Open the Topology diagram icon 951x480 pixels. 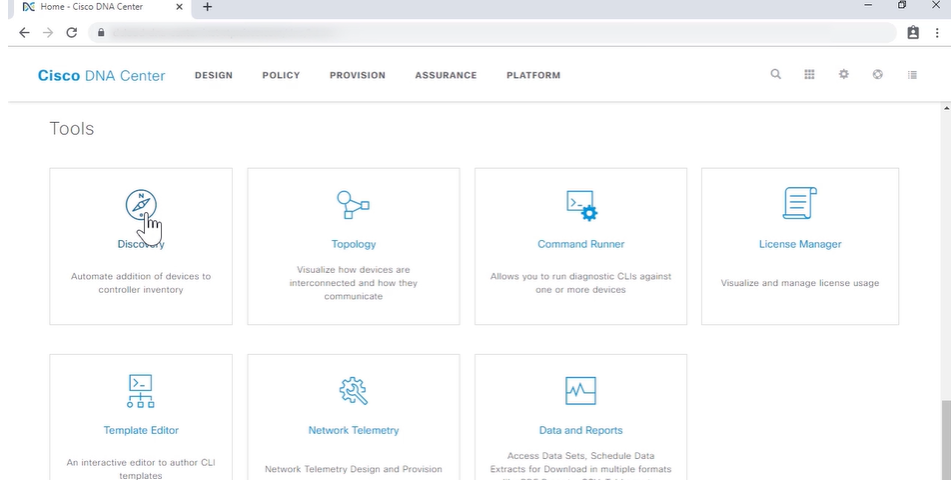point(353,205)
